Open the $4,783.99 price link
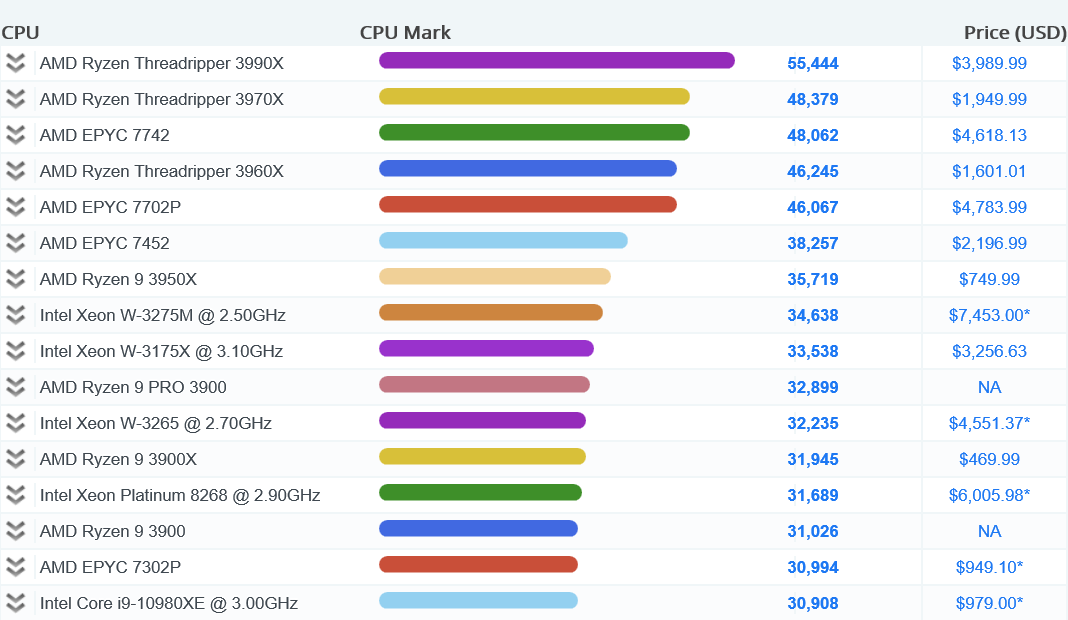 (x=989, y=207)
